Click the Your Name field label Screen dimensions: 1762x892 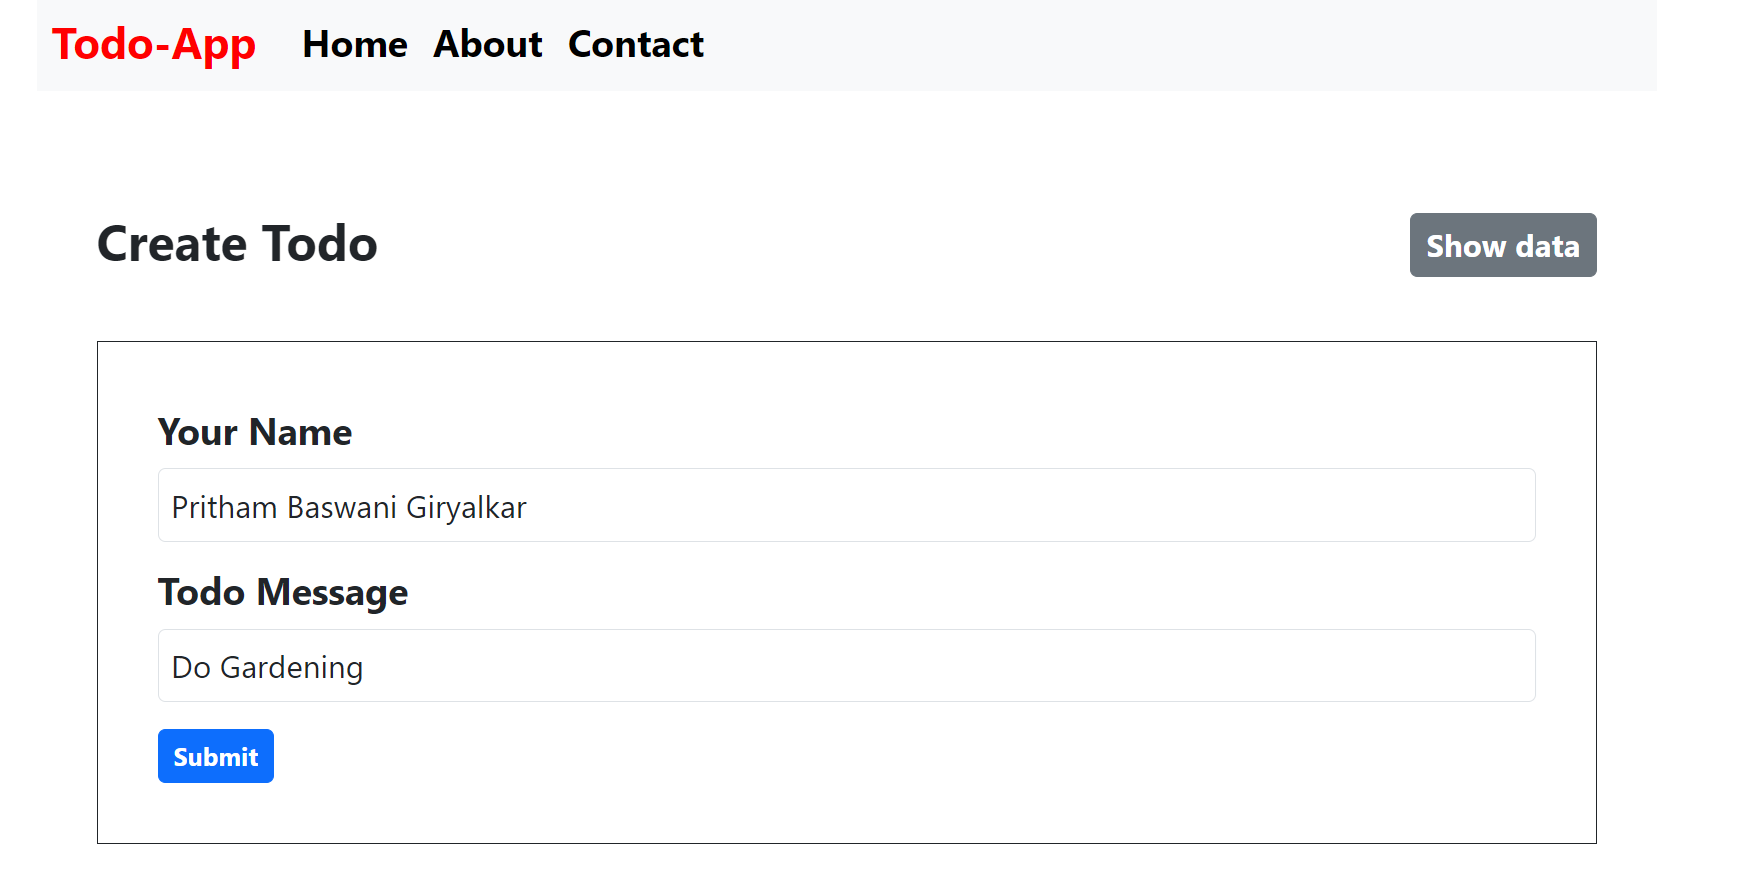click(x=255, y=433)
